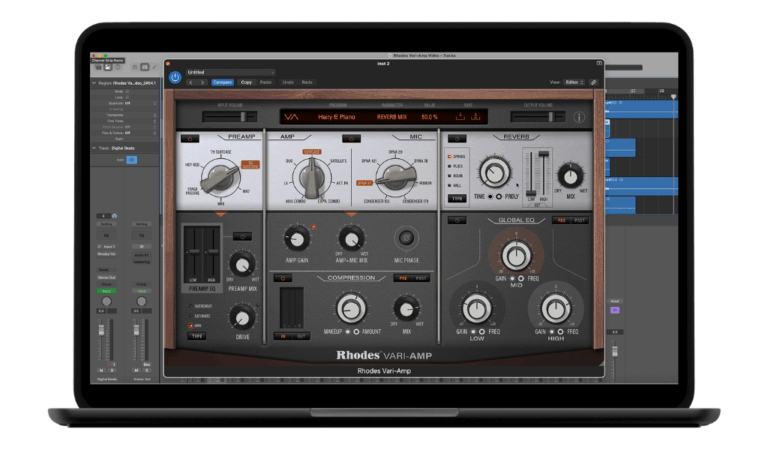Select the Hall reverb type
The height and width of the screenshot is (450, 768).
tap(455, 186)
